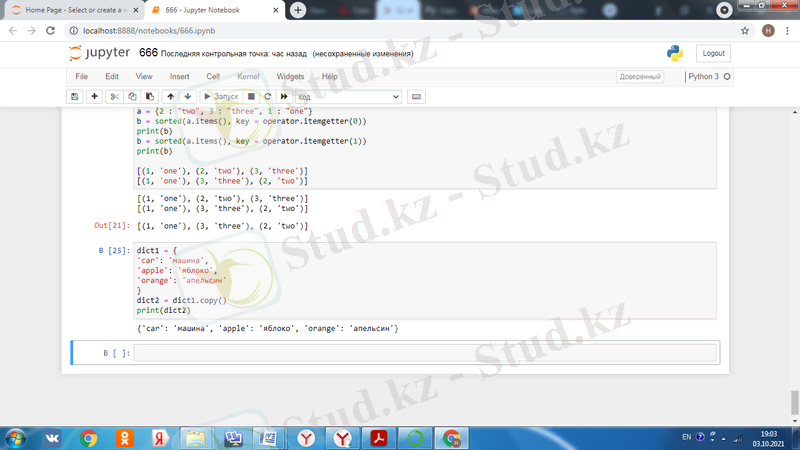This screenshot has height=450, width=800.
Task: Go back in browser history
Action: pyautogui.click(x=13, y=31)
